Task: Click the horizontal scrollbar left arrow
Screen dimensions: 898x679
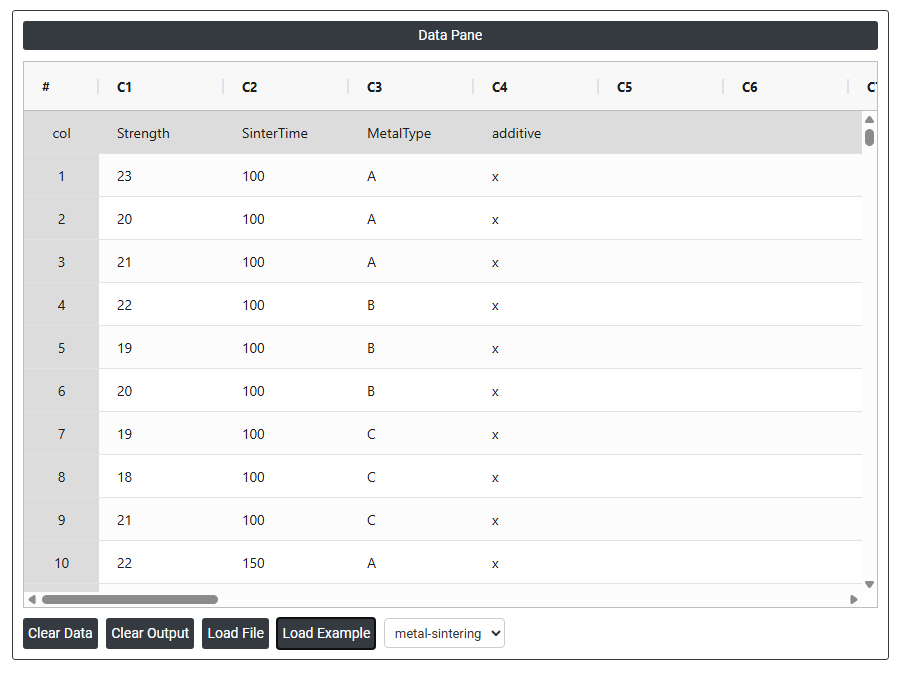Action: [x=32, y=599]
